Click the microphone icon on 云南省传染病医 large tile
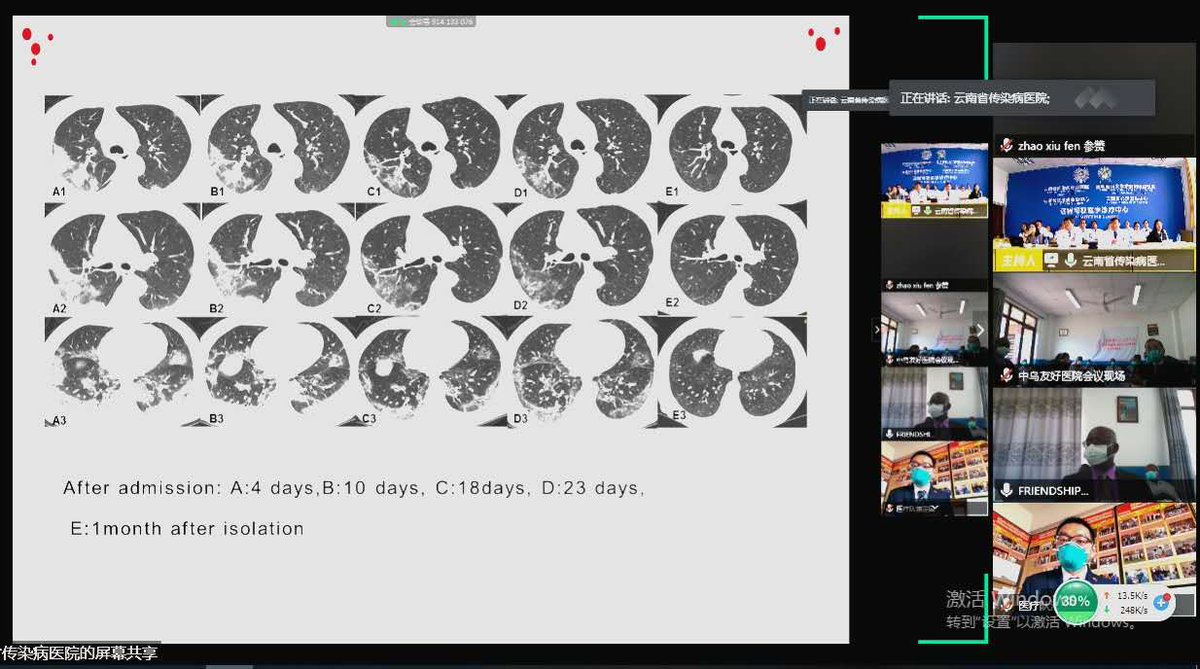 (1071, 260)
